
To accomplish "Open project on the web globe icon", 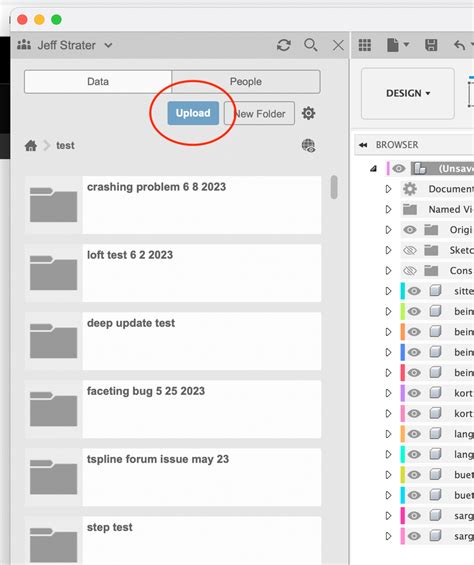I will click(x=308, y=146).
